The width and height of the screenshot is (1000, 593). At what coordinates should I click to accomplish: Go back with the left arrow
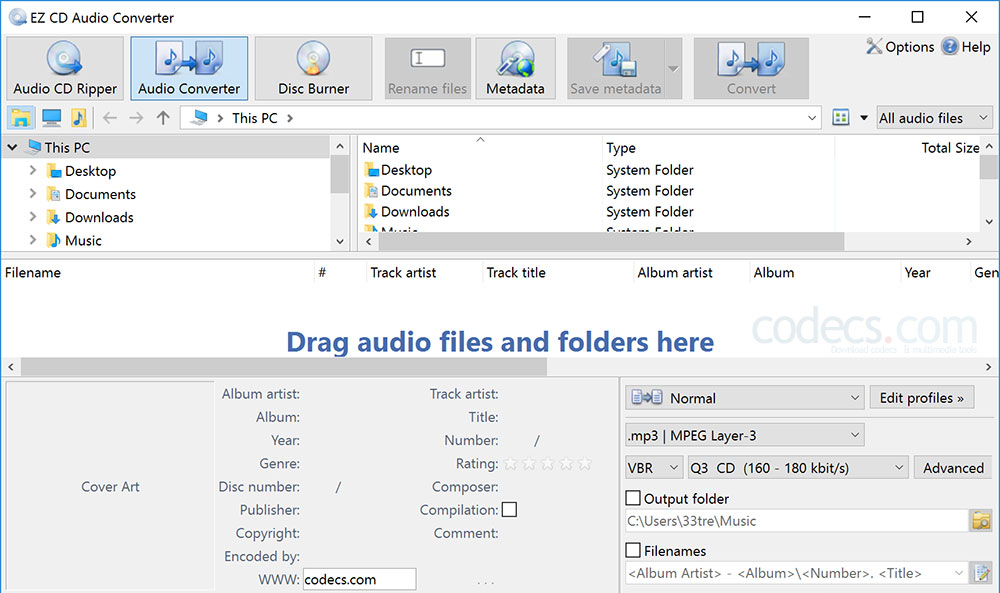point(110,118)
